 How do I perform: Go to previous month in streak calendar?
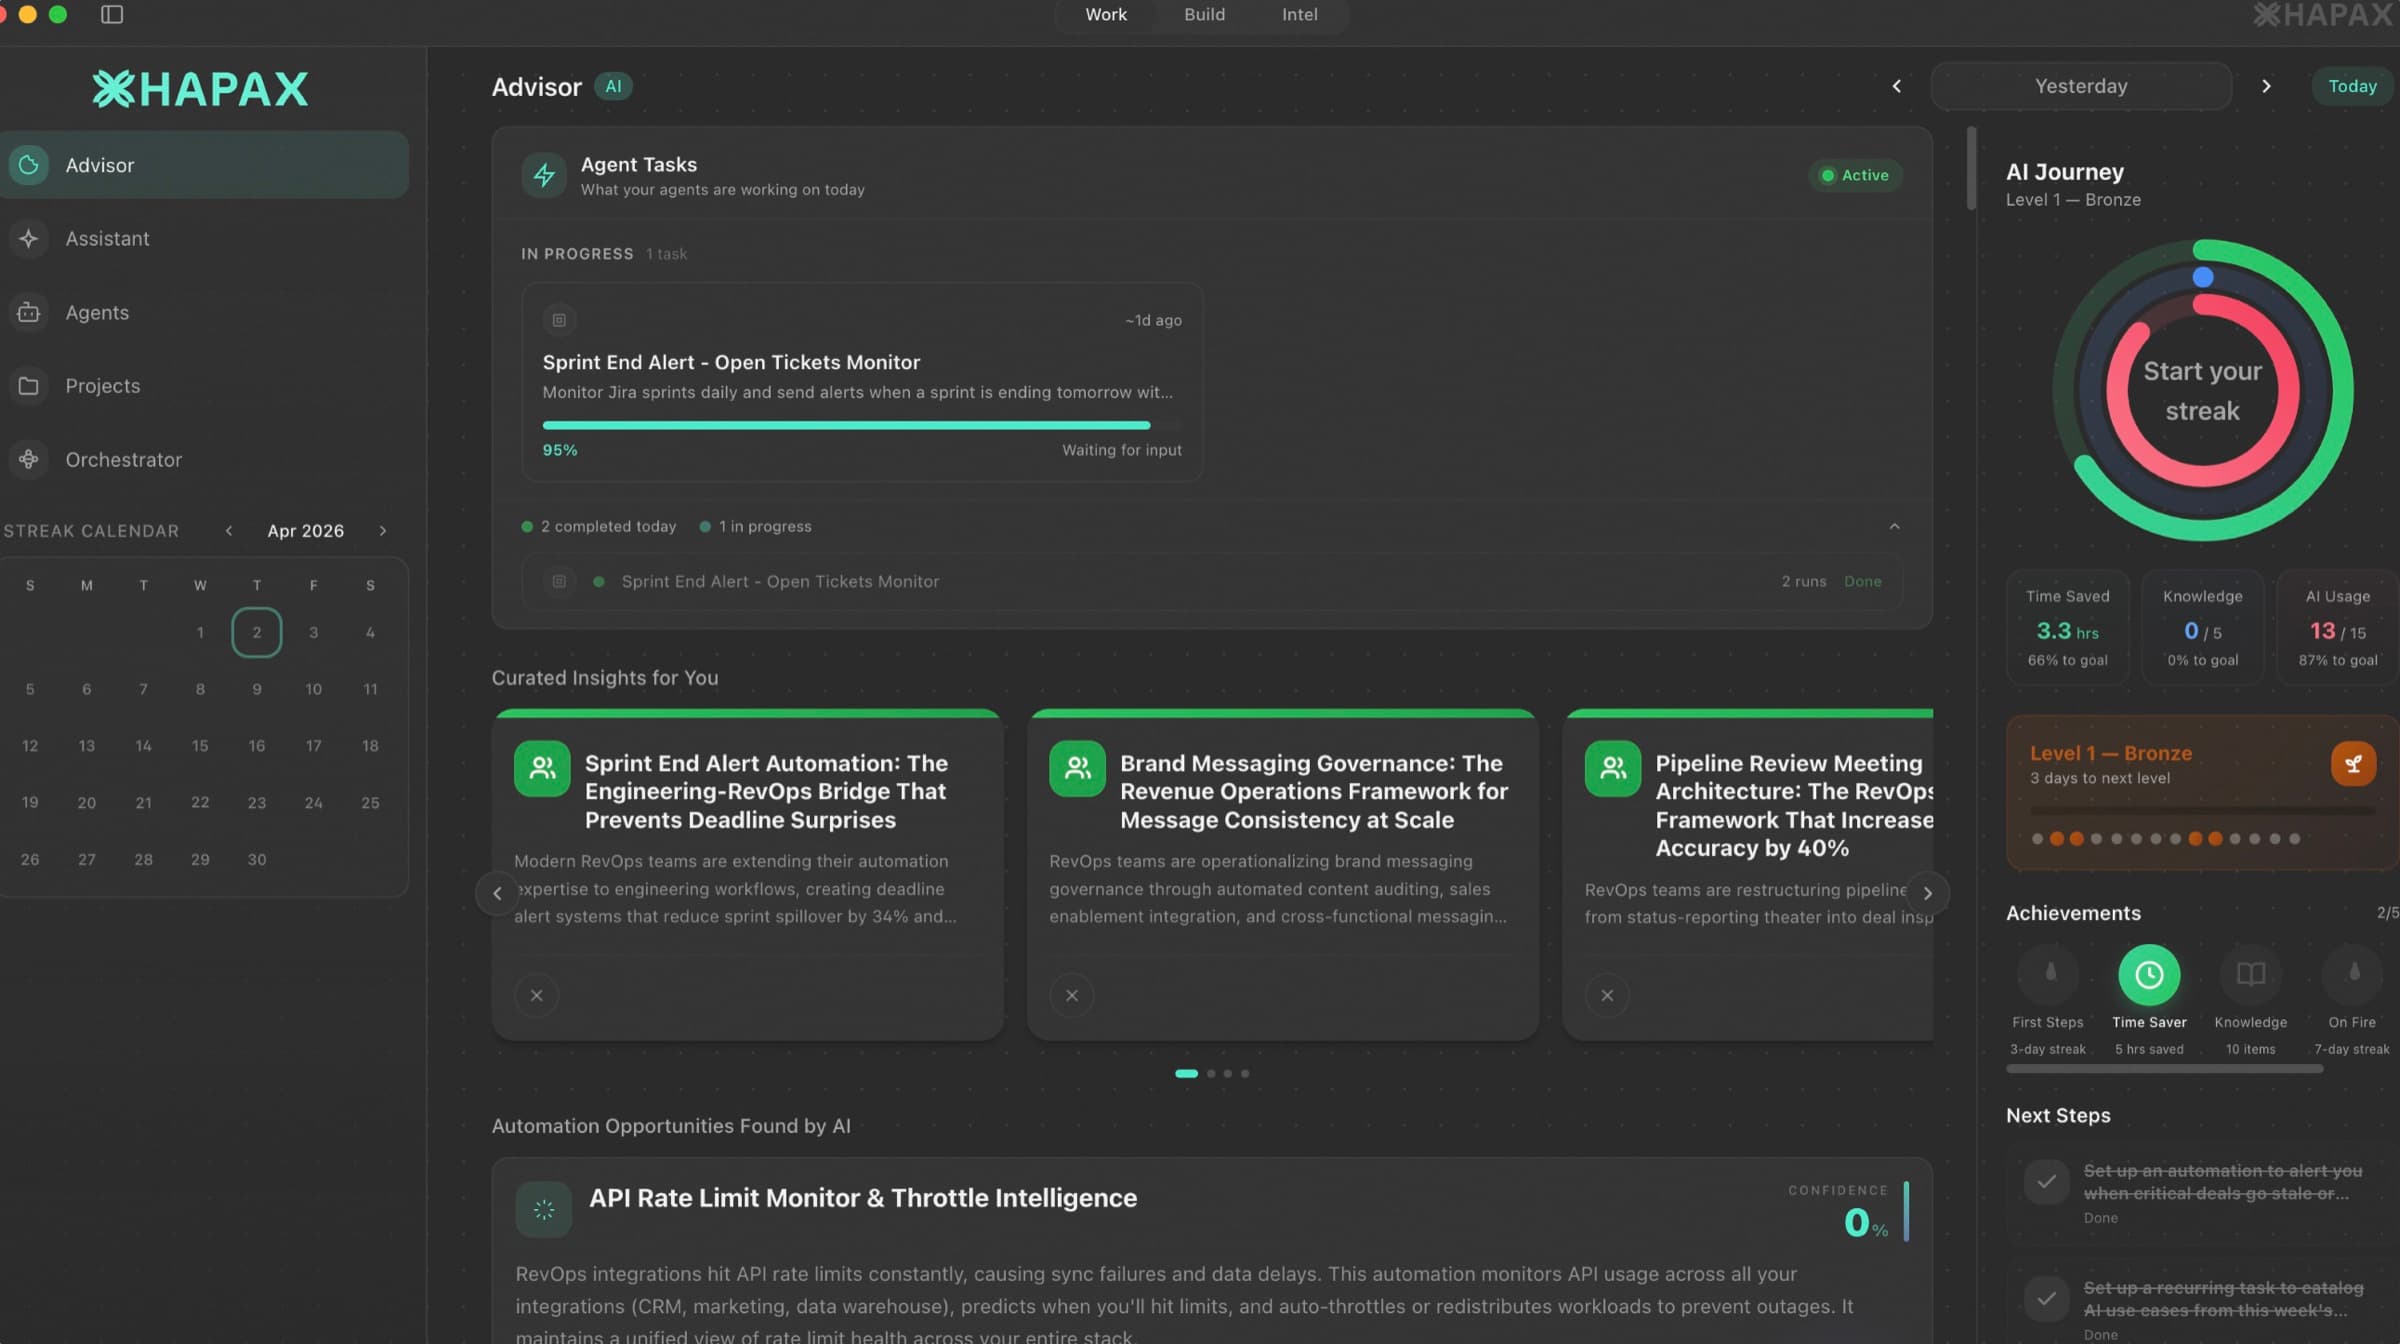(229, 531)
